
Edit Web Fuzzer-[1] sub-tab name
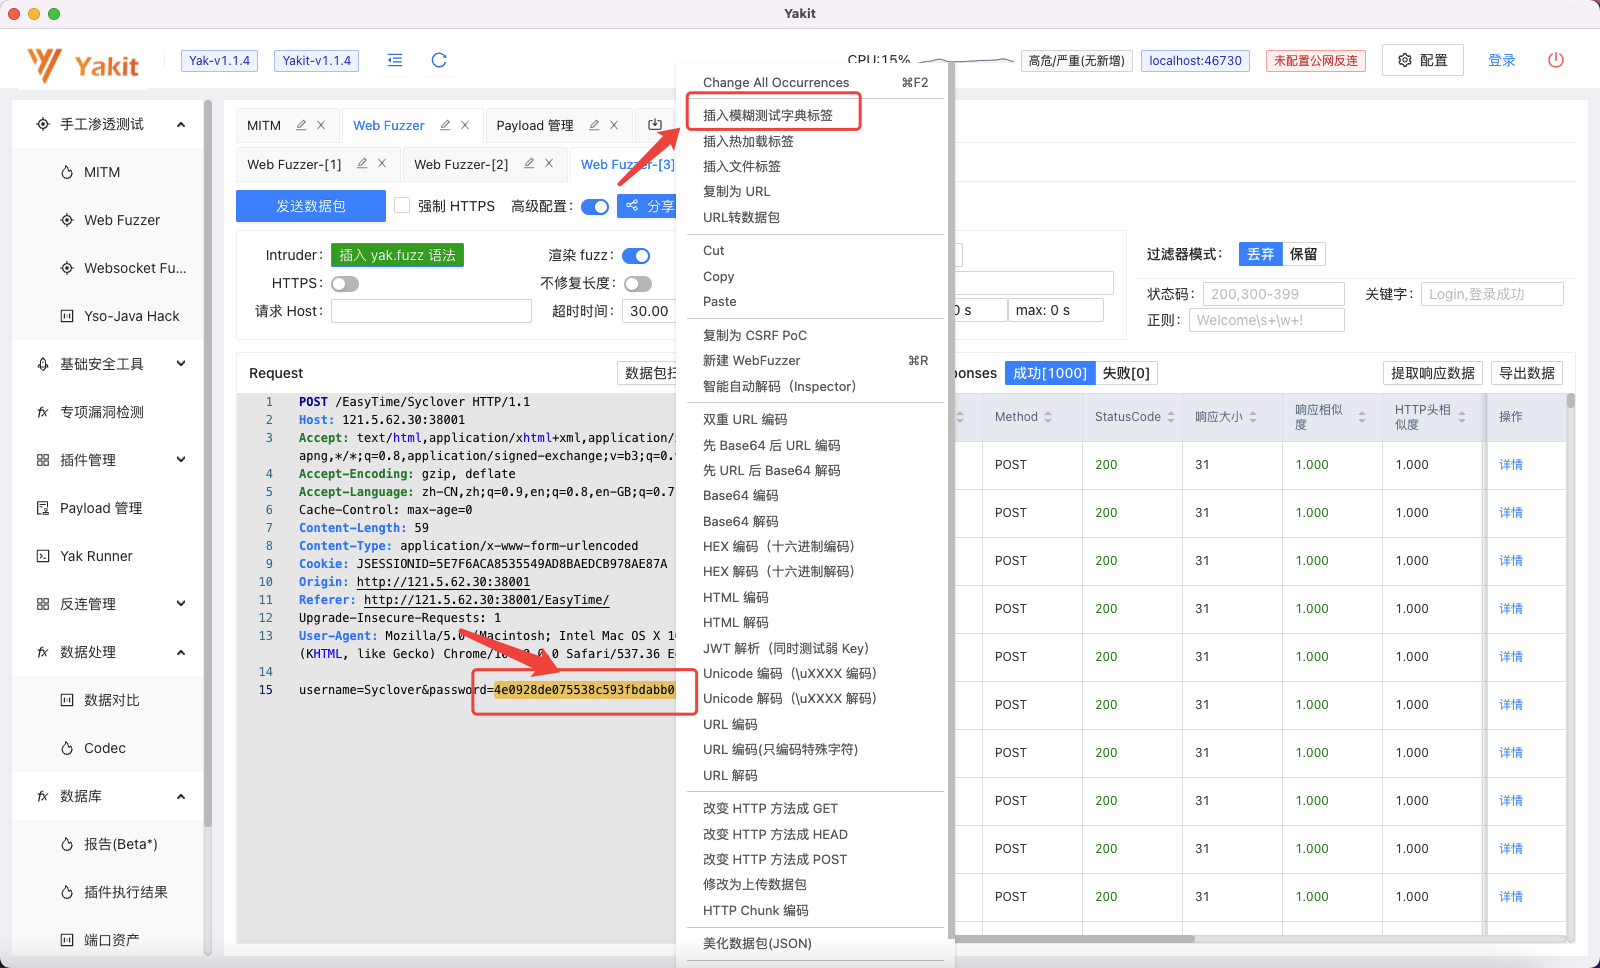[362, 163]
